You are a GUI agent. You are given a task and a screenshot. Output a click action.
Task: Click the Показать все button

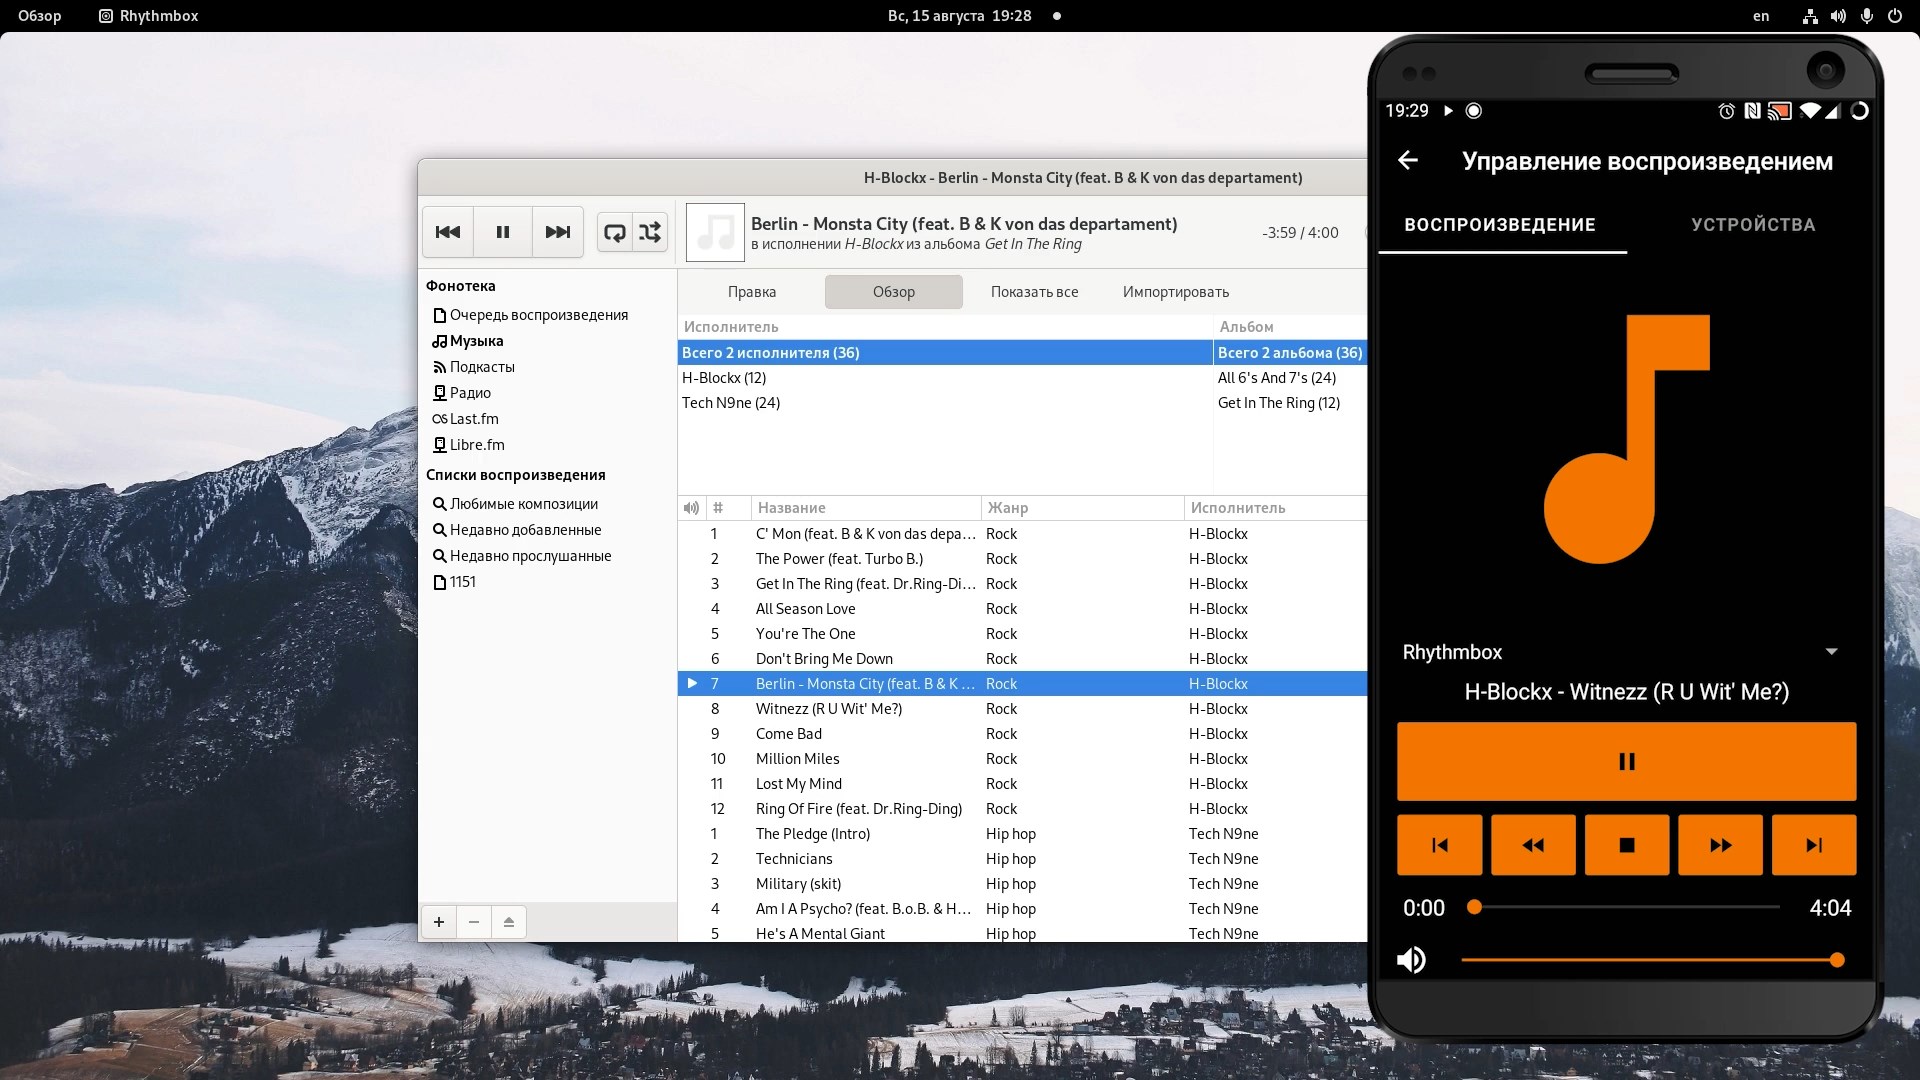[1034, 292]
